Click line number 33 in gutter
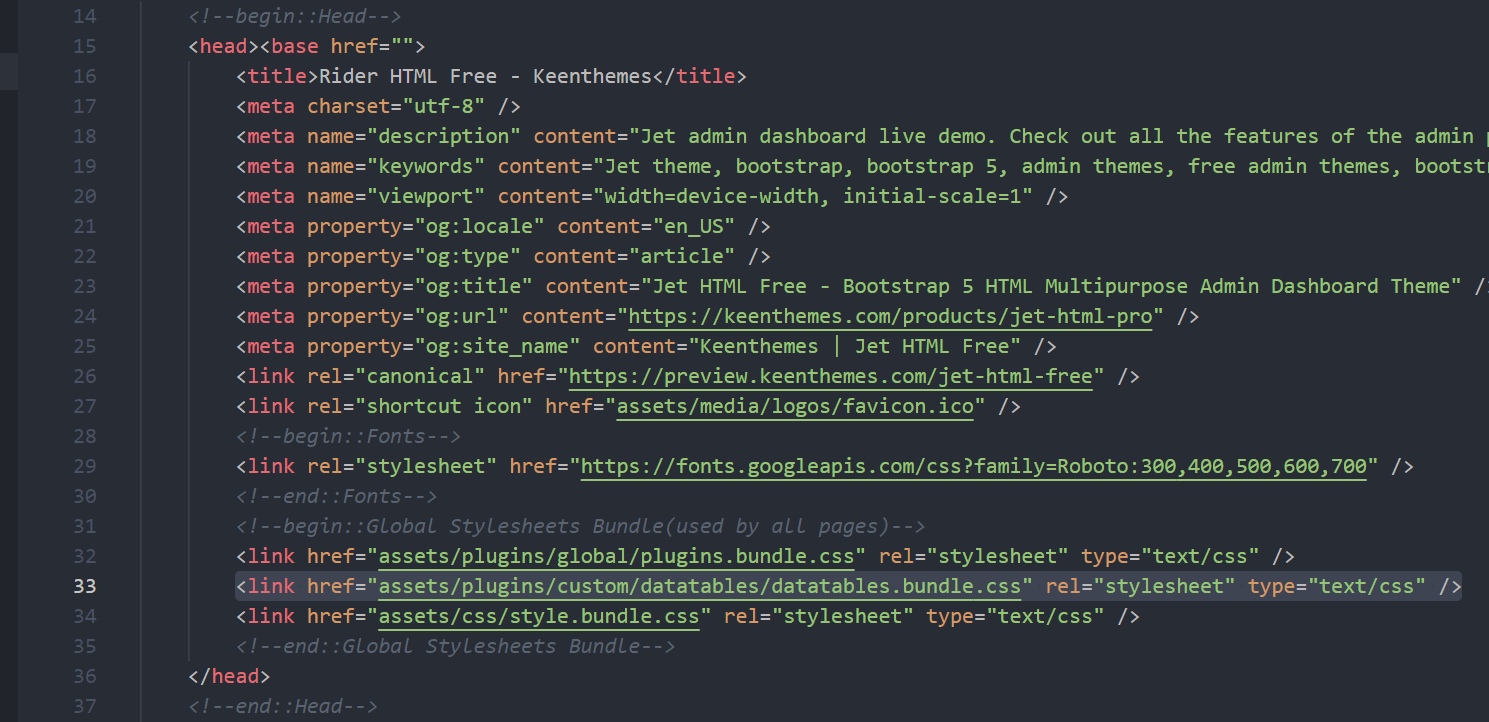 [84, 586]
